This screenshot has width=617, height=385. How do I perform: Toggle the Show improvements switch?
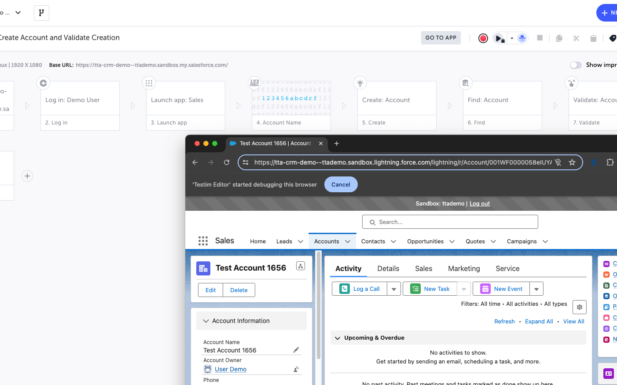pos(576,65)
